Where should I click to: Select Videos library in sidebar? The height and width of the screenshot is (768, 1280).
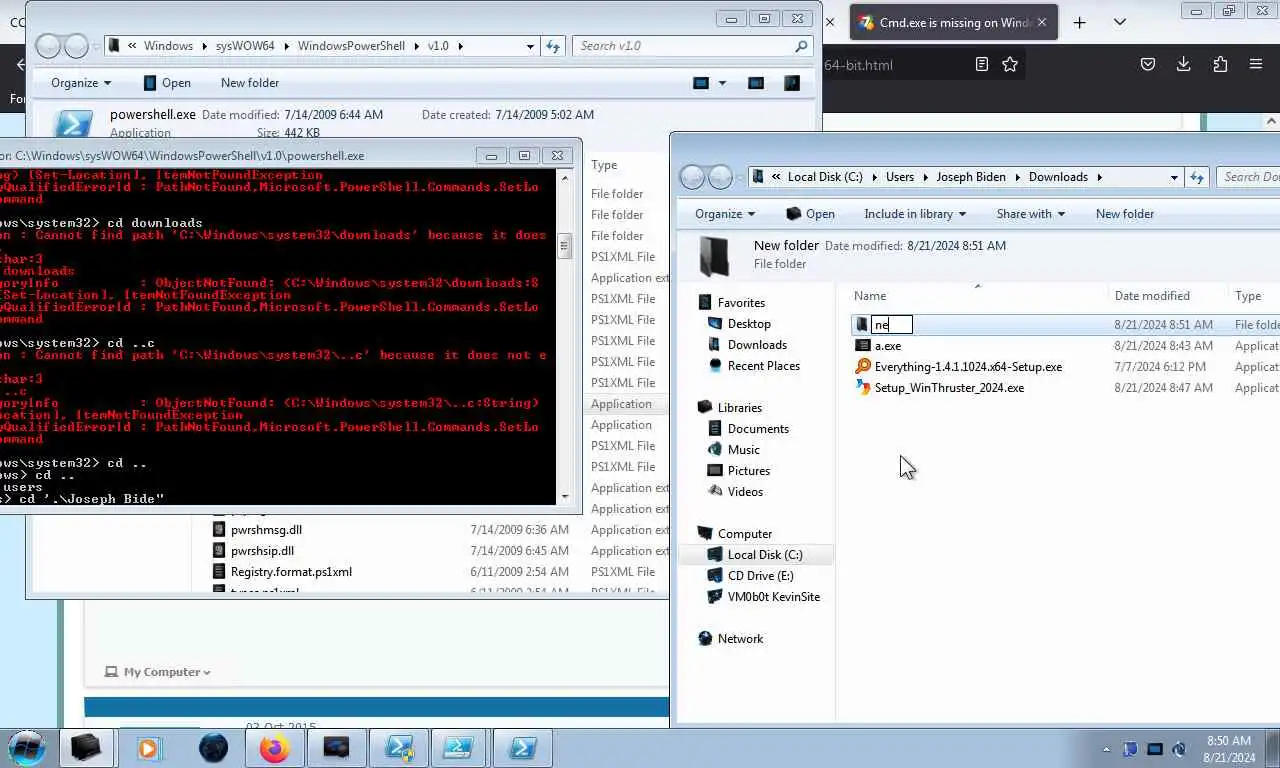pos(745,492)
